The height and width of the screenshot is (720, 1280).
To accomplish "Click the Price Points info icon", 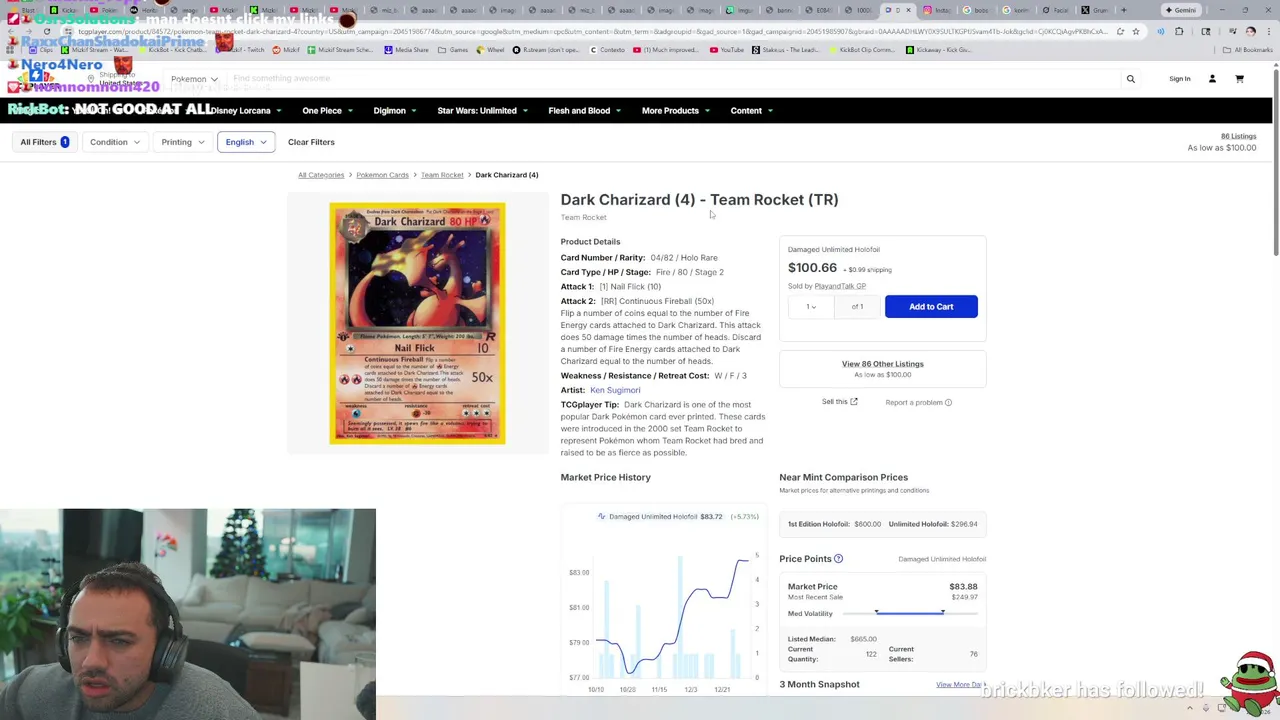I will [x=839, y=559].
